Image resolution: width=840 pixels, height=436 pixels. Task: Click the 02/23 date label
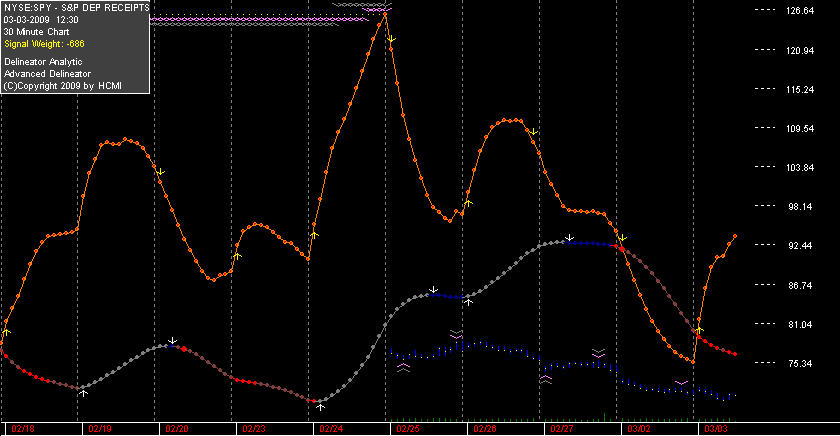[254, 429]
